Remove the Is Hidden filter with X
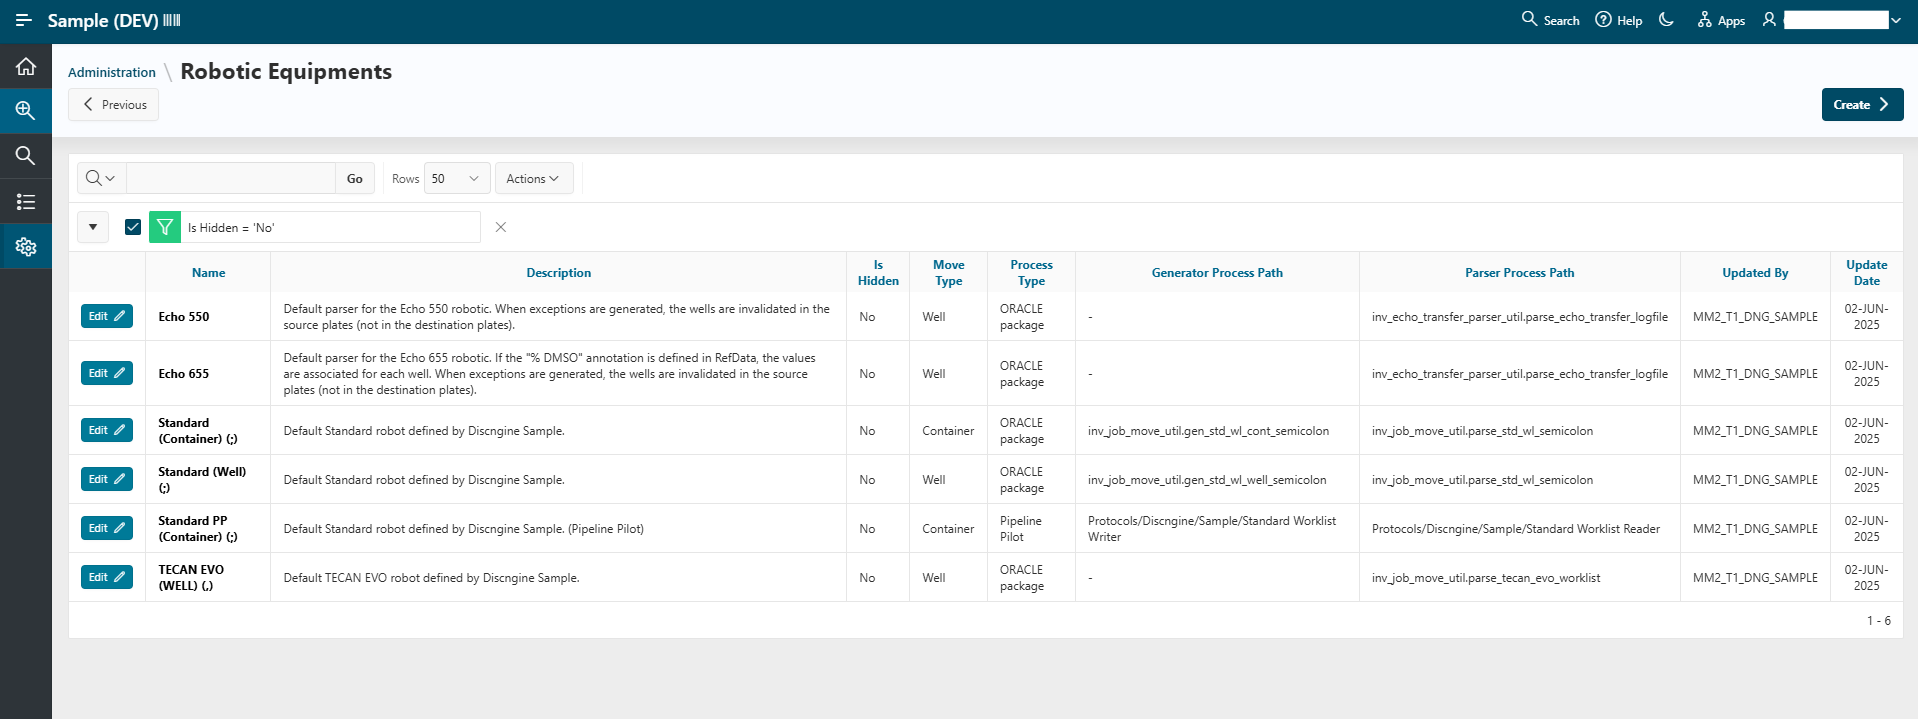 click(501, 227)
